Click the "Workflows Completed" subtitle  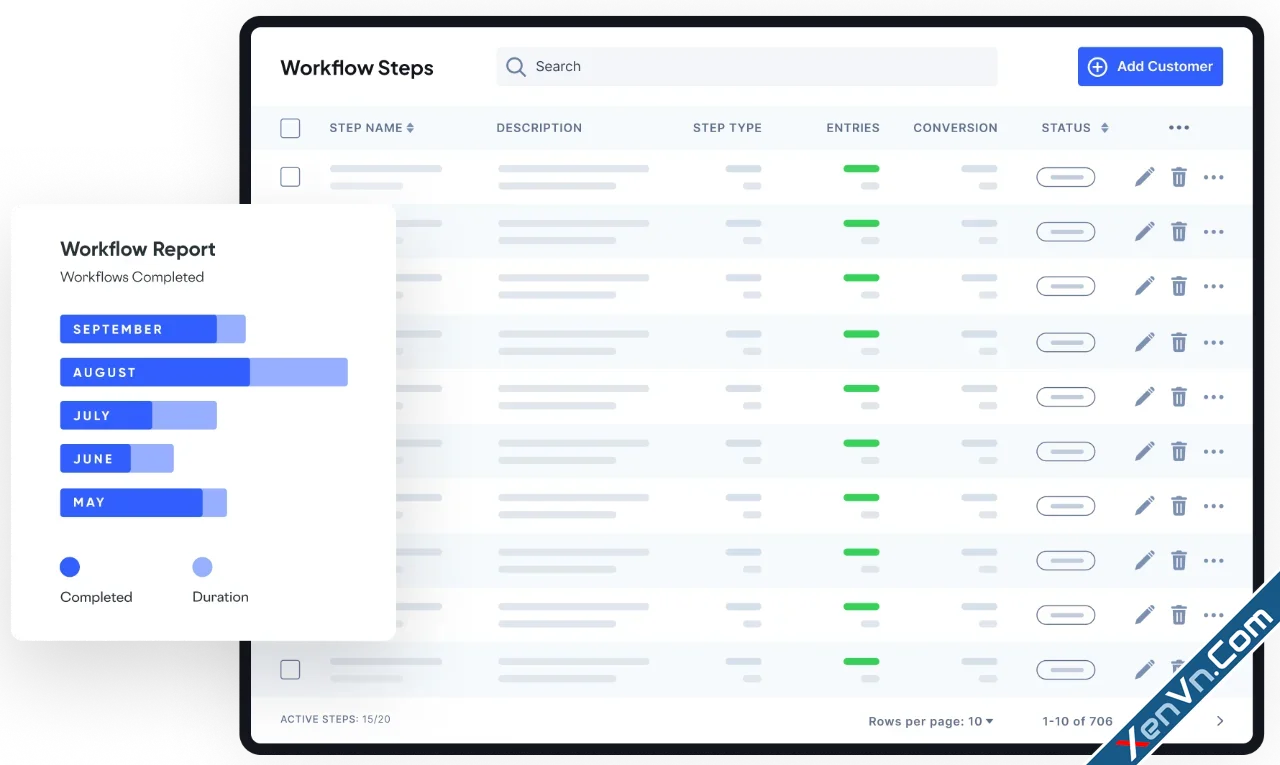tap(132, 277)
